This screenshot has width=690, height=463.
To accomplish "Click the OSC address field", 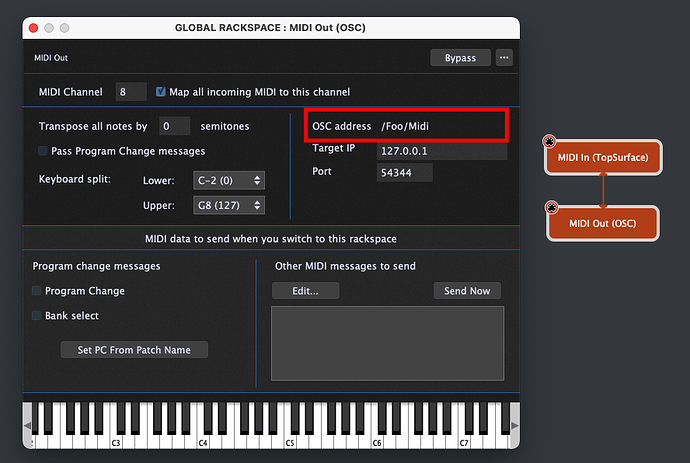I will pos(442,126).
